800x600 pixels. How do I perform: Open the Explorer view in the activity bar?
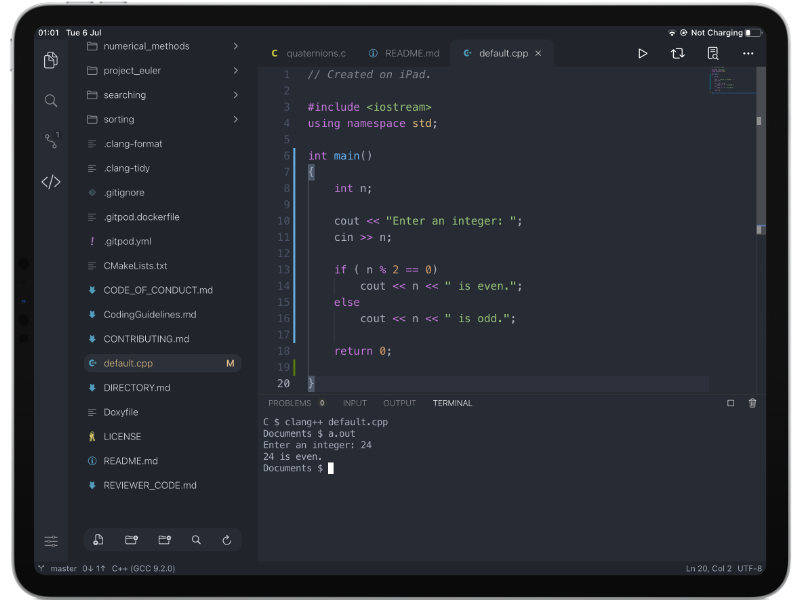pyautogui.click(x=51, y=60)
